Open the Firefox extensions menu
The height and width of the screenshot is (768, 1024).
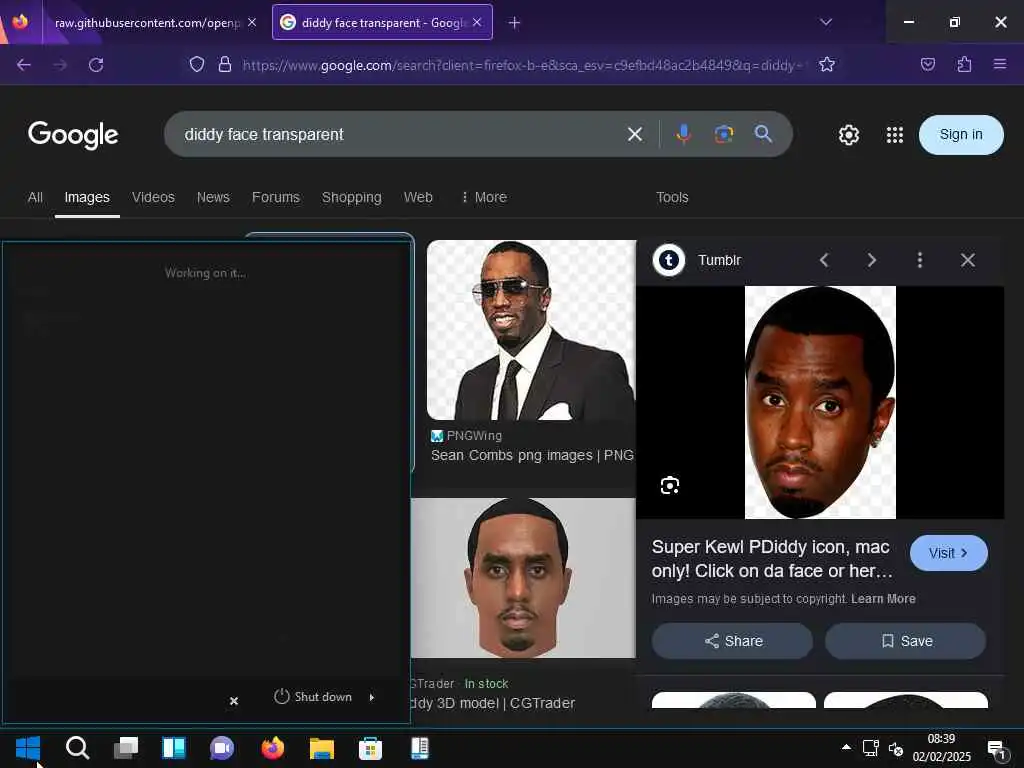click(964, 65)
